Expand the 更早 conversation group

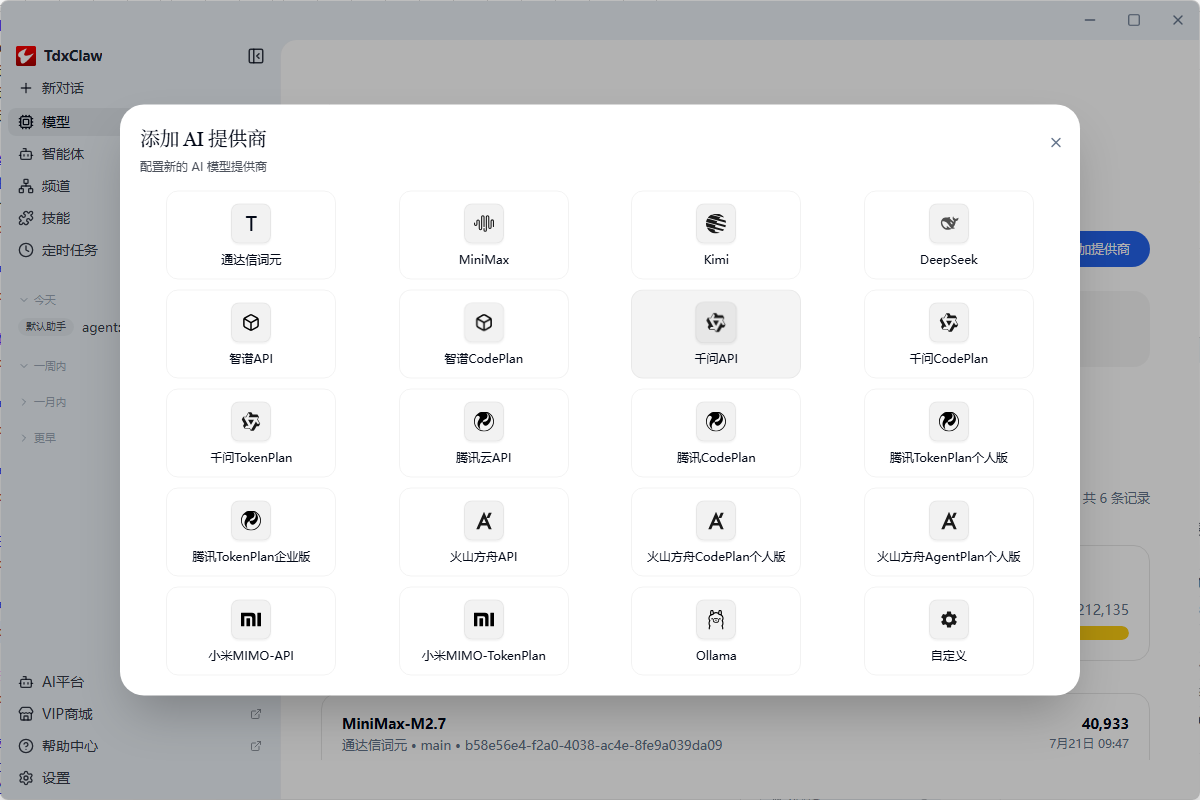(x=38, y=438)
